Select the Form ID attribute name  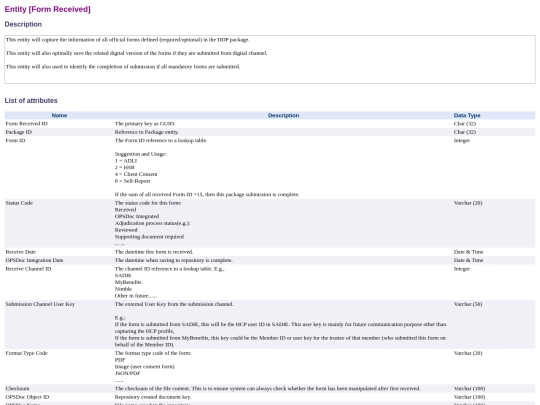tap(15, 141)
